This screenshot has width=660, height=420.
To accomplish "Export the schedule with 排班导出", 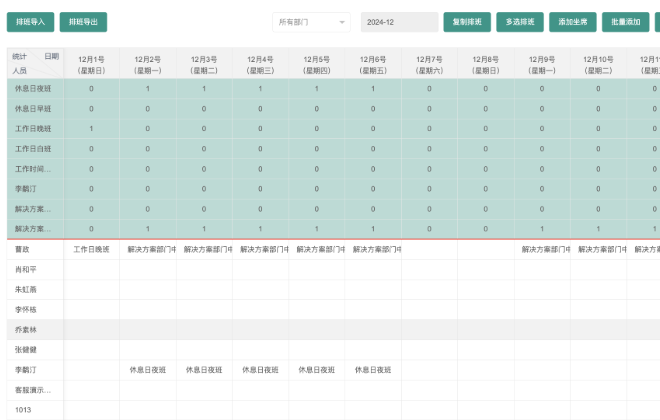I will coord(83,21).
